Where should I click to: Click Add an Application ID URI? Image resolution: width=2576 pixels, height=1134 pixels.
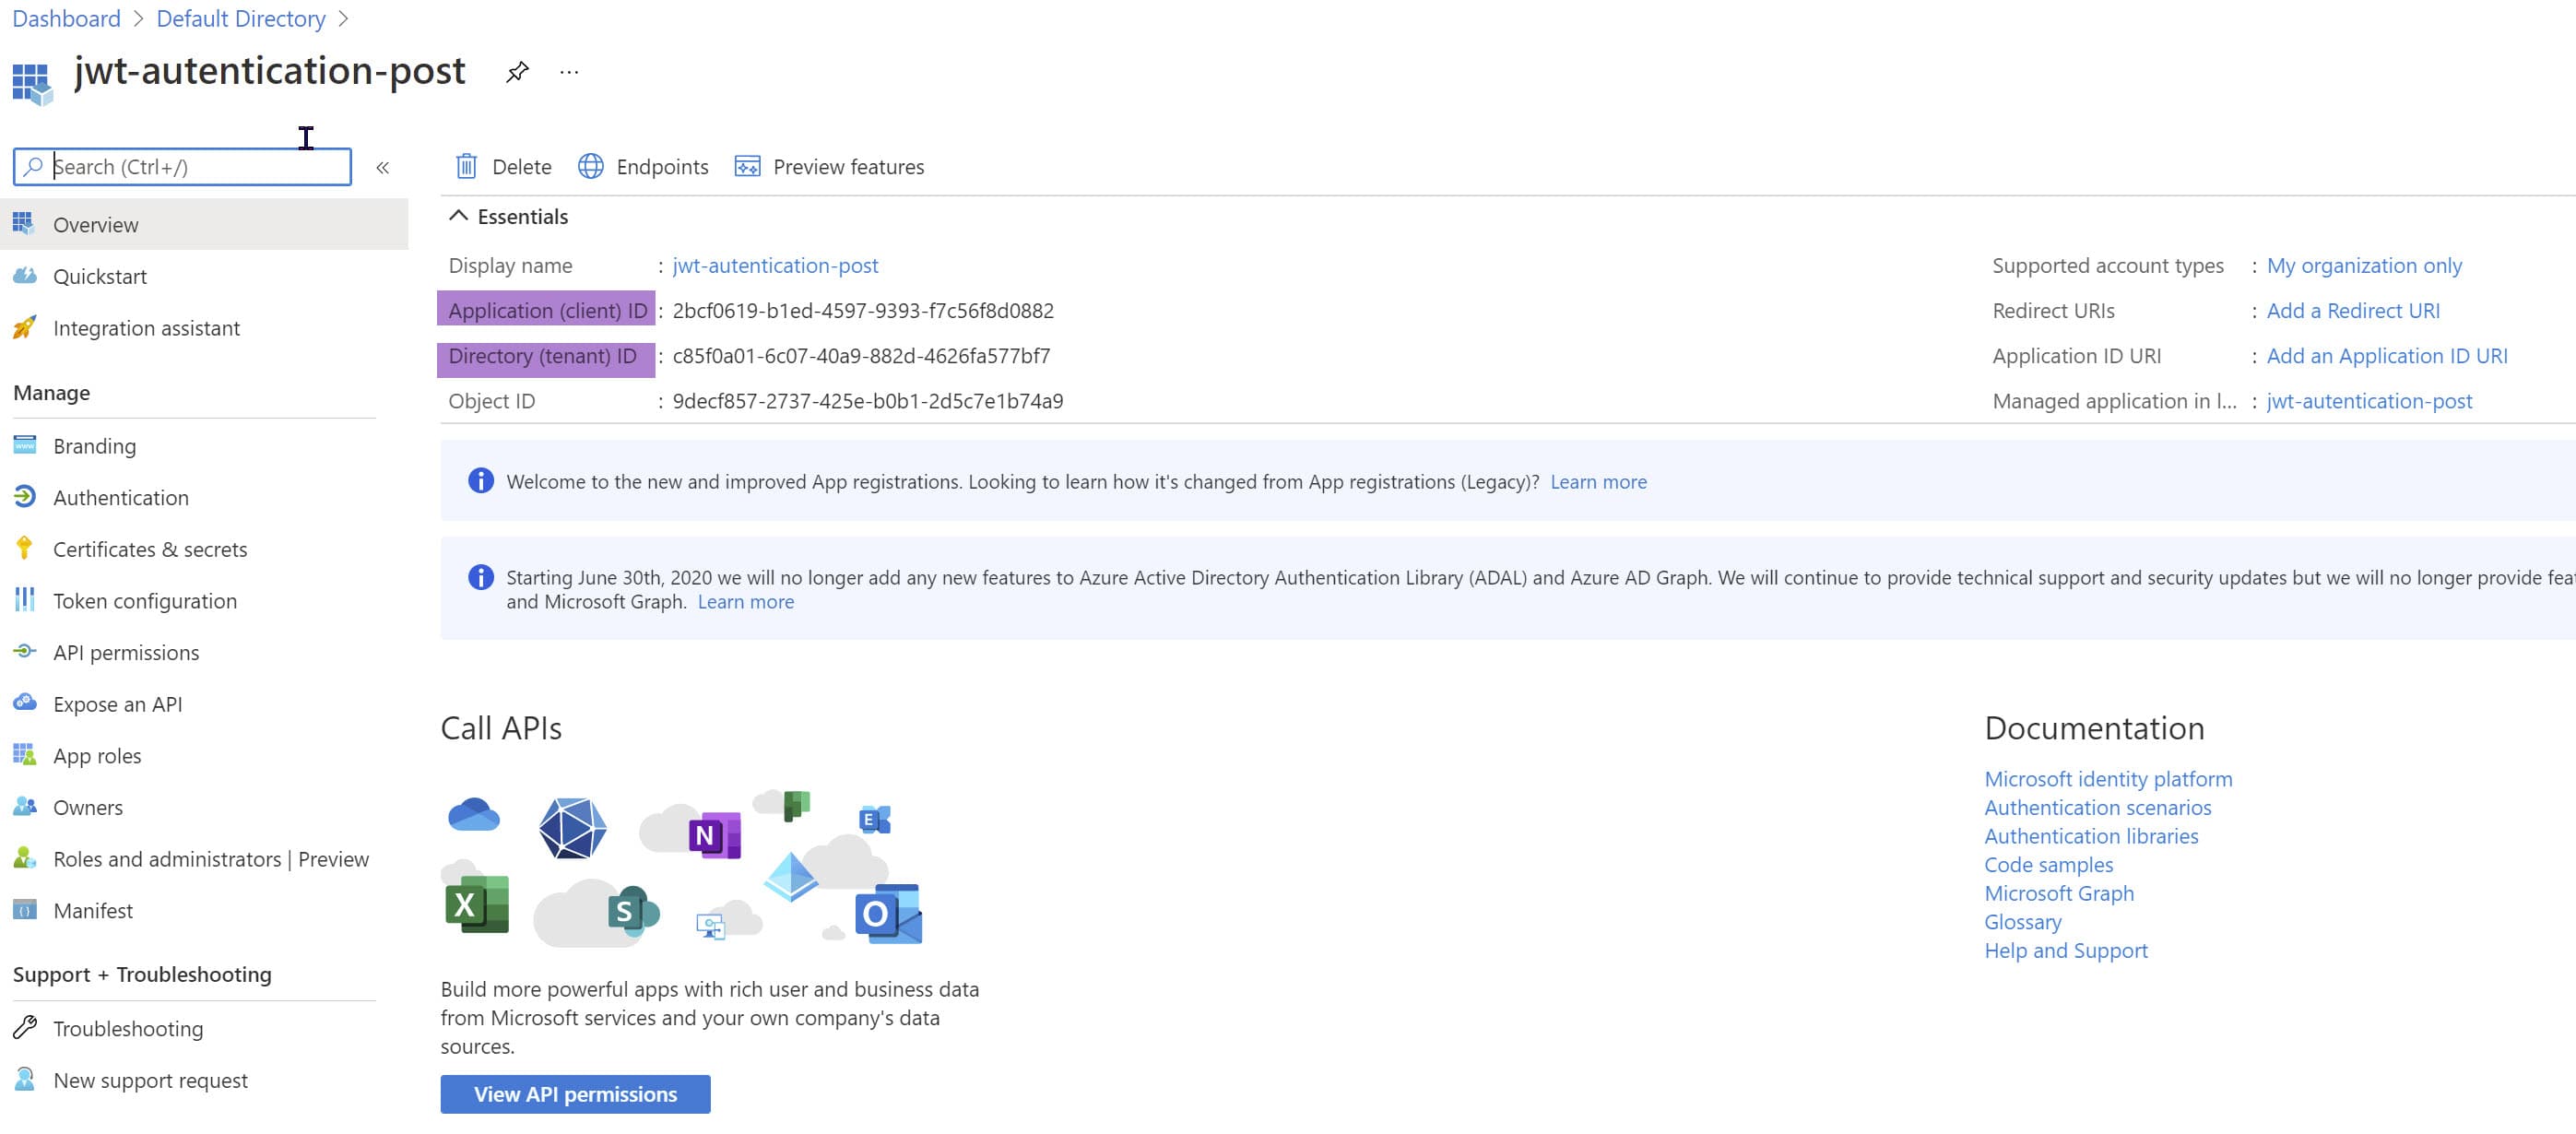tap(2386, 355)
